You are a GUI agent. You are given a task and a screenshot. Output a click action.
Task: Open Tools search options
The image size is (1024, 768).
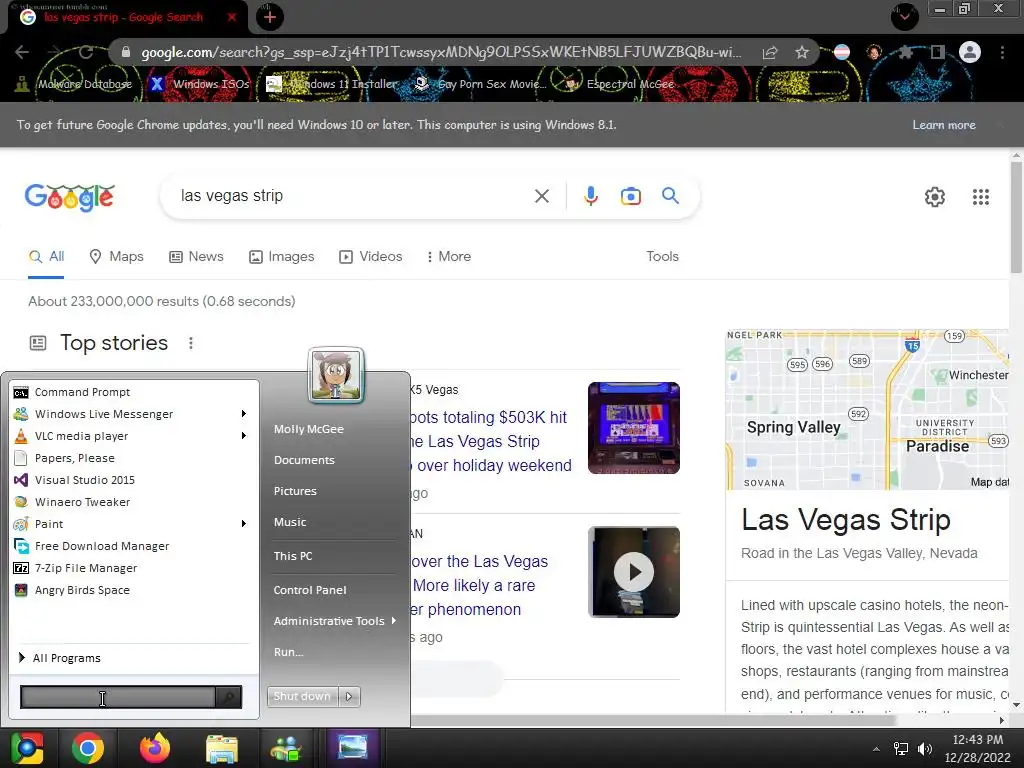tap(662, 257)
